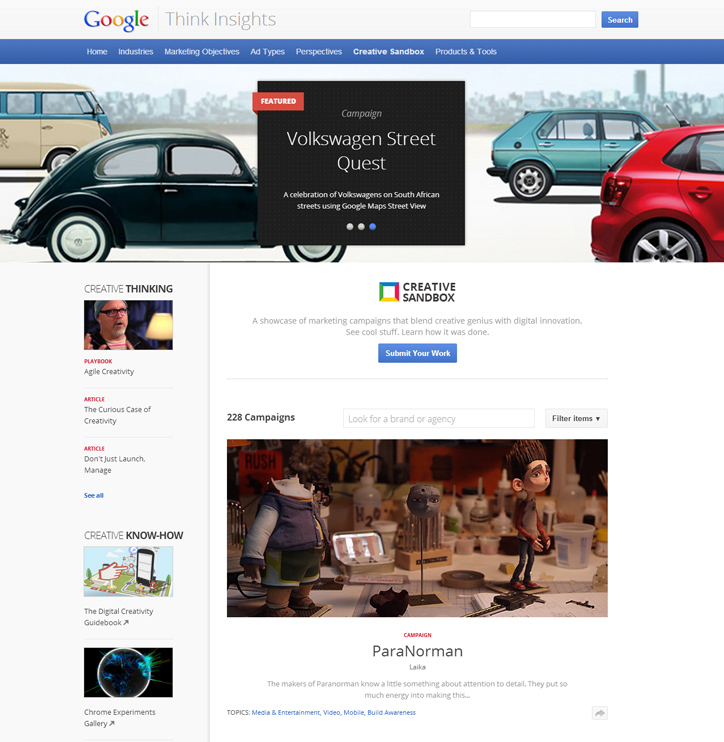The height and width of the screenshot is (742, 724).
Task: Click See all under Creative Thinking
Action: 94,495
